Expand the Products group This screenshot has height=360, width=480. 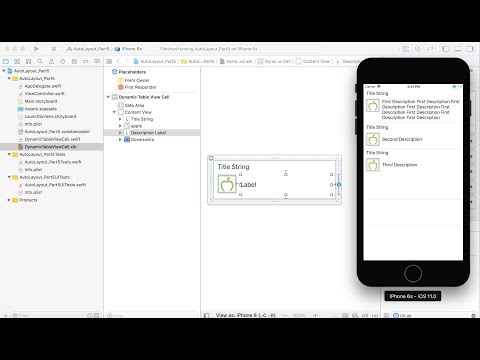click(9, 200)
